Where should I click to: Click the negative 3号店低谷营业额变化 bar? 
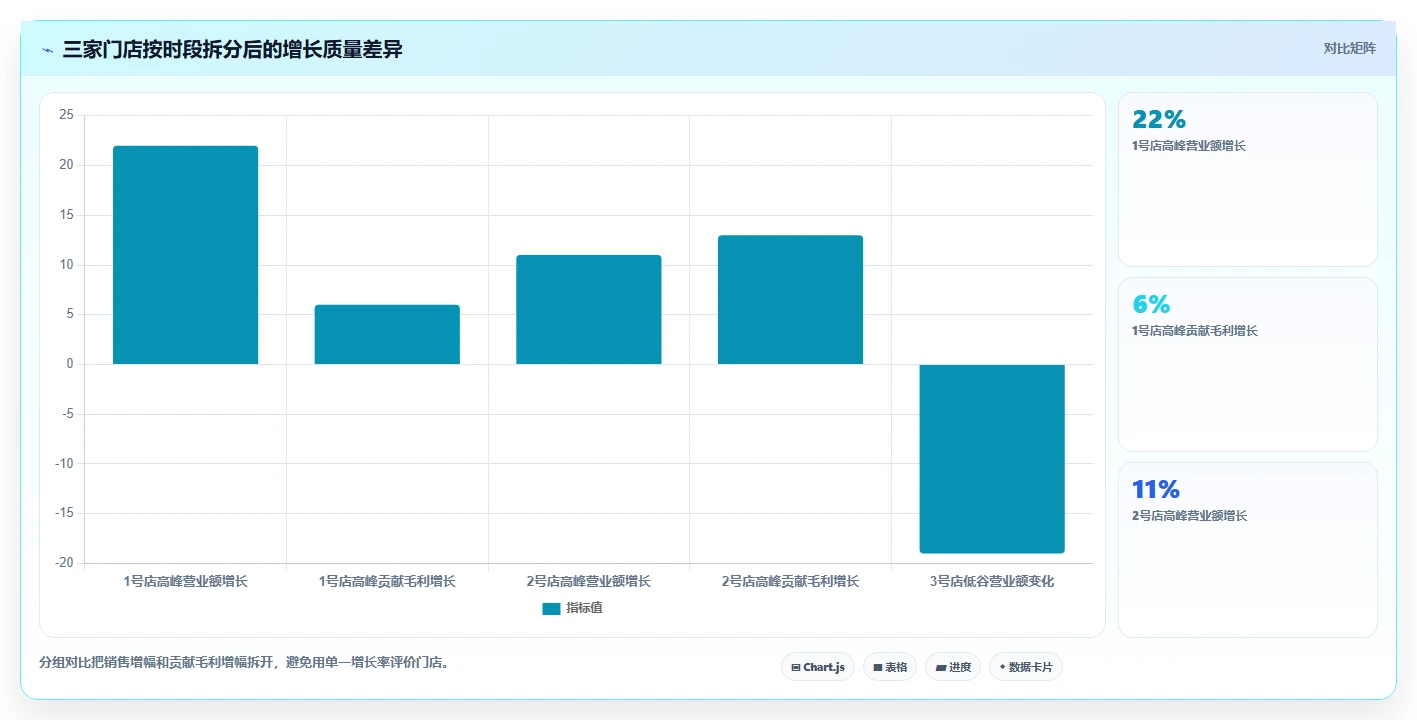tap(992, 459)
